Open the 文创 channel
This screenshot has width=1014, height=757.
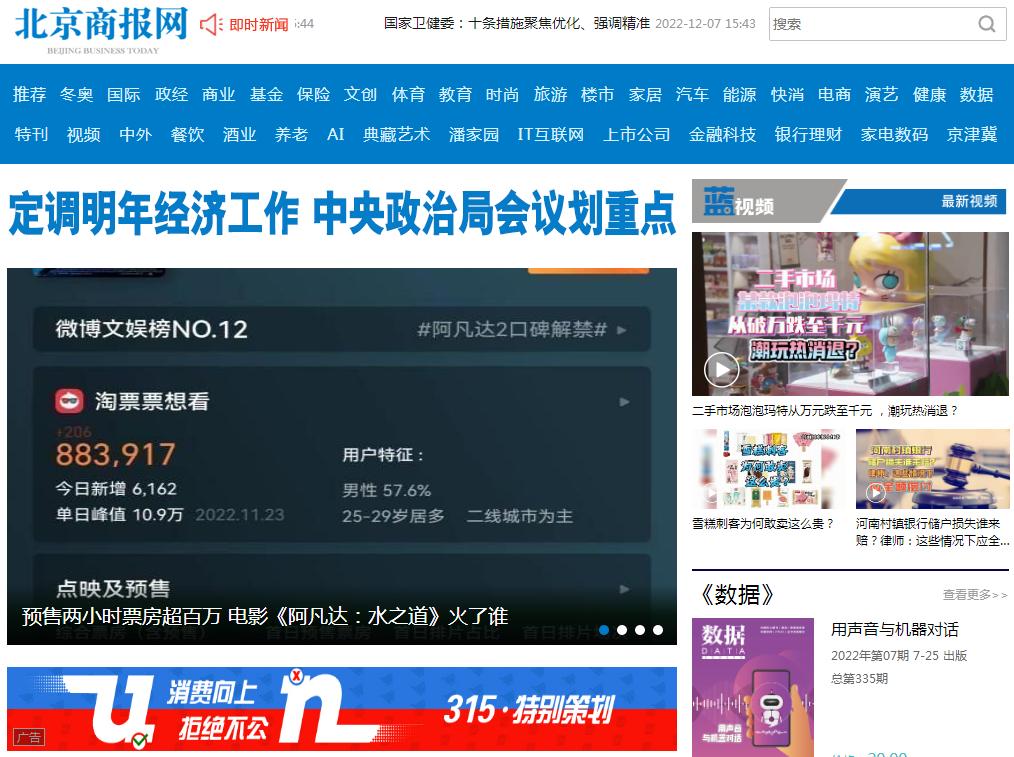click(x=361, y=94)
